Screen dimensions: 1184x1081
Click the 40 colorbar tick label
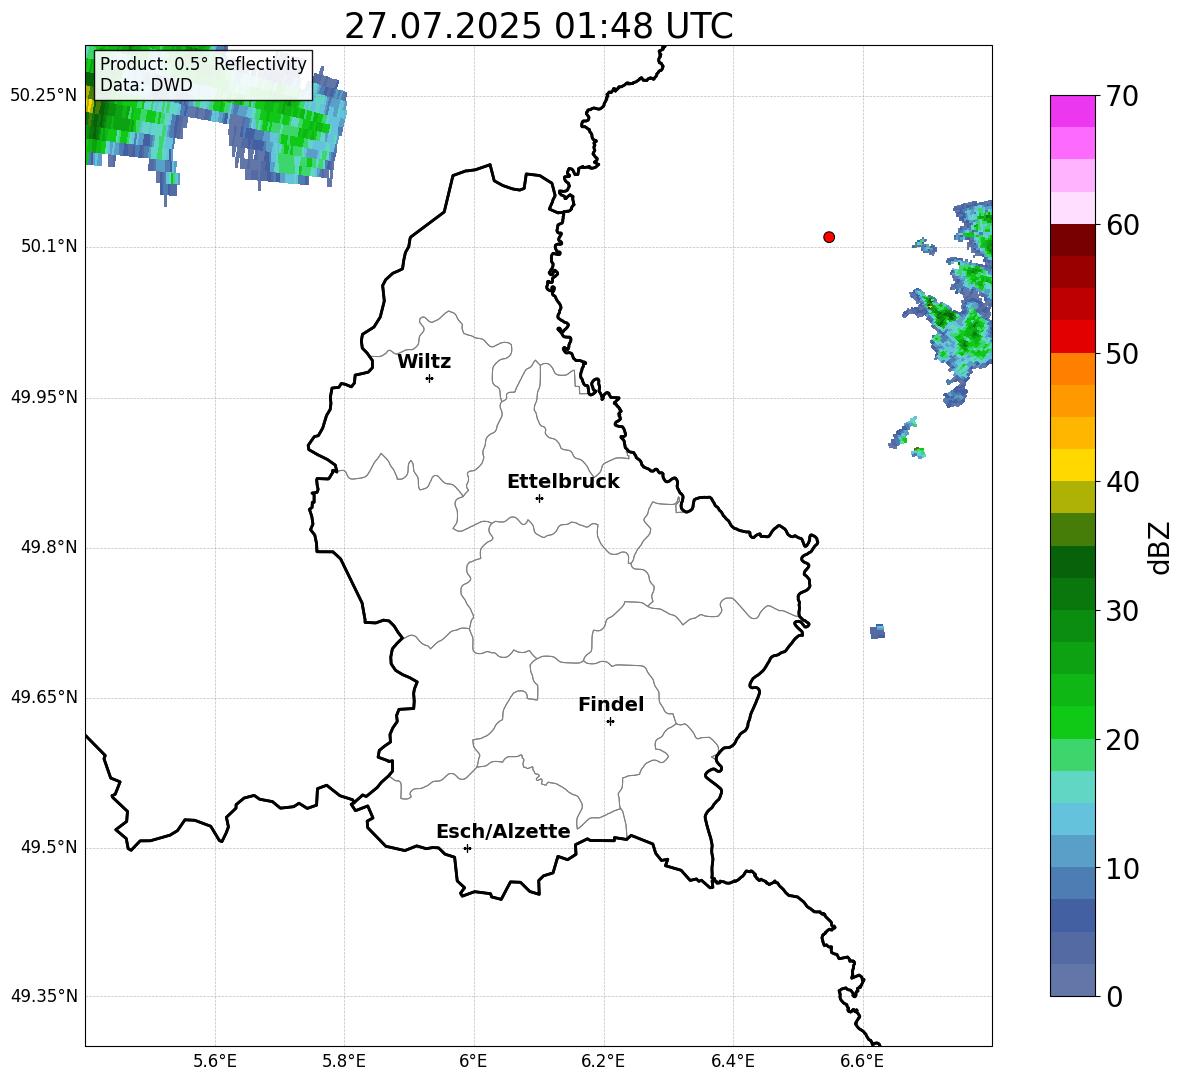[x=1122, y=482]
